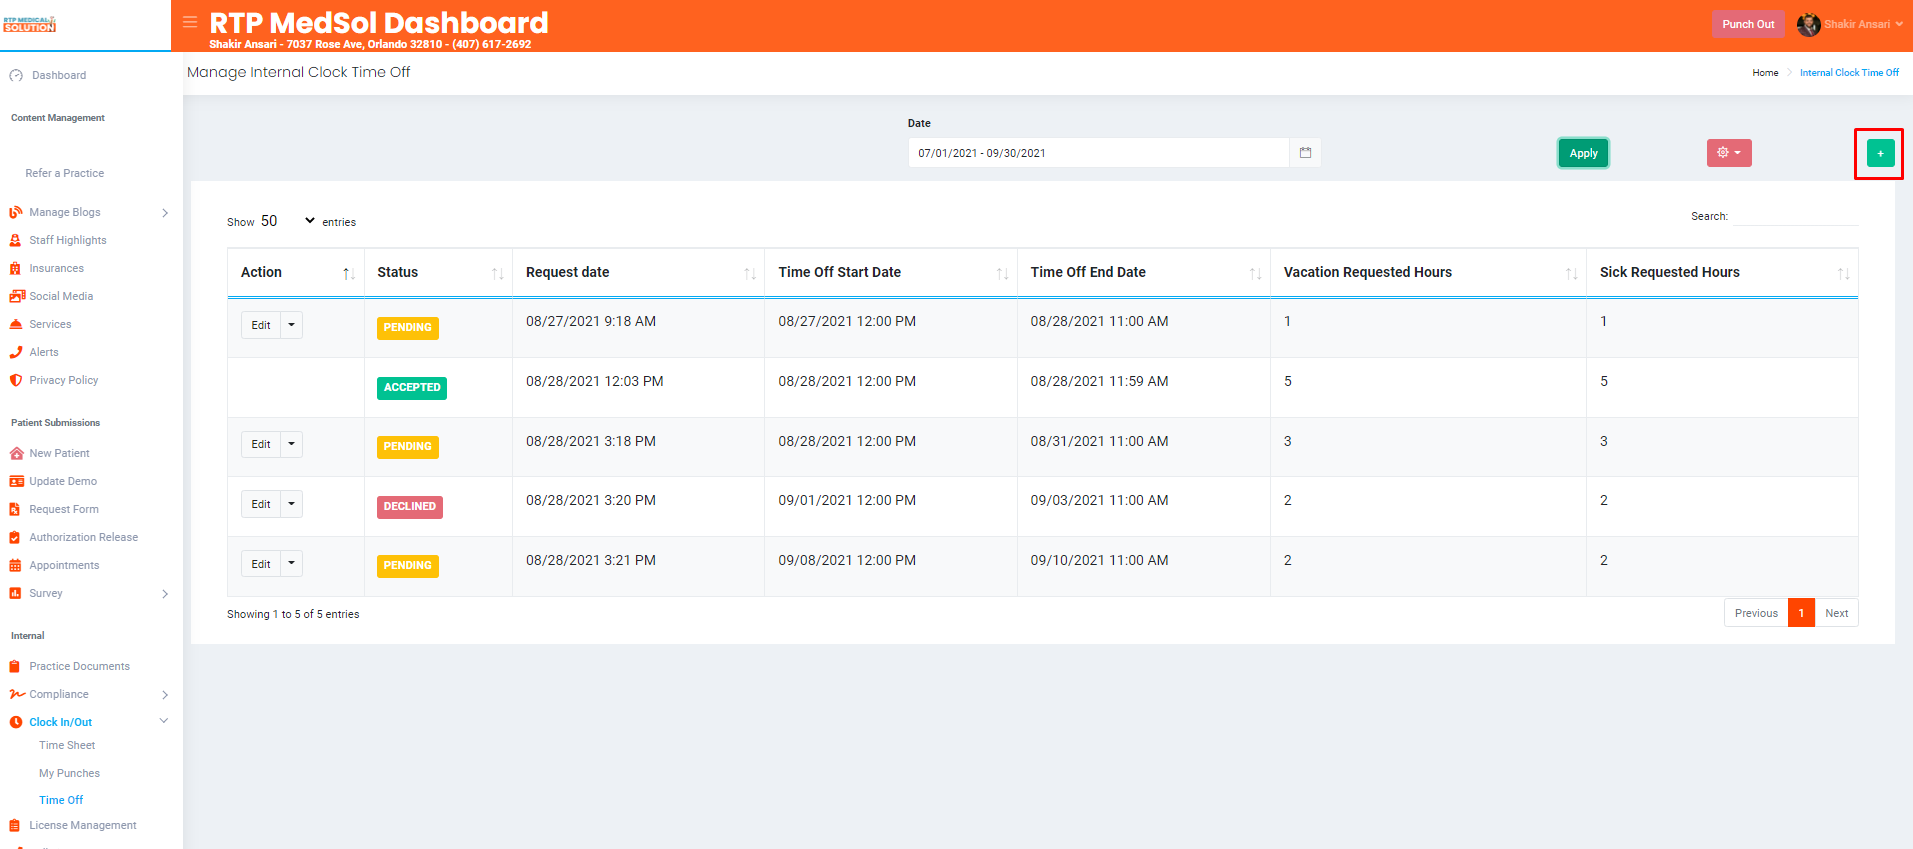Open Time Sheet in sidebar
The image size is (1913, 849).
67,745
